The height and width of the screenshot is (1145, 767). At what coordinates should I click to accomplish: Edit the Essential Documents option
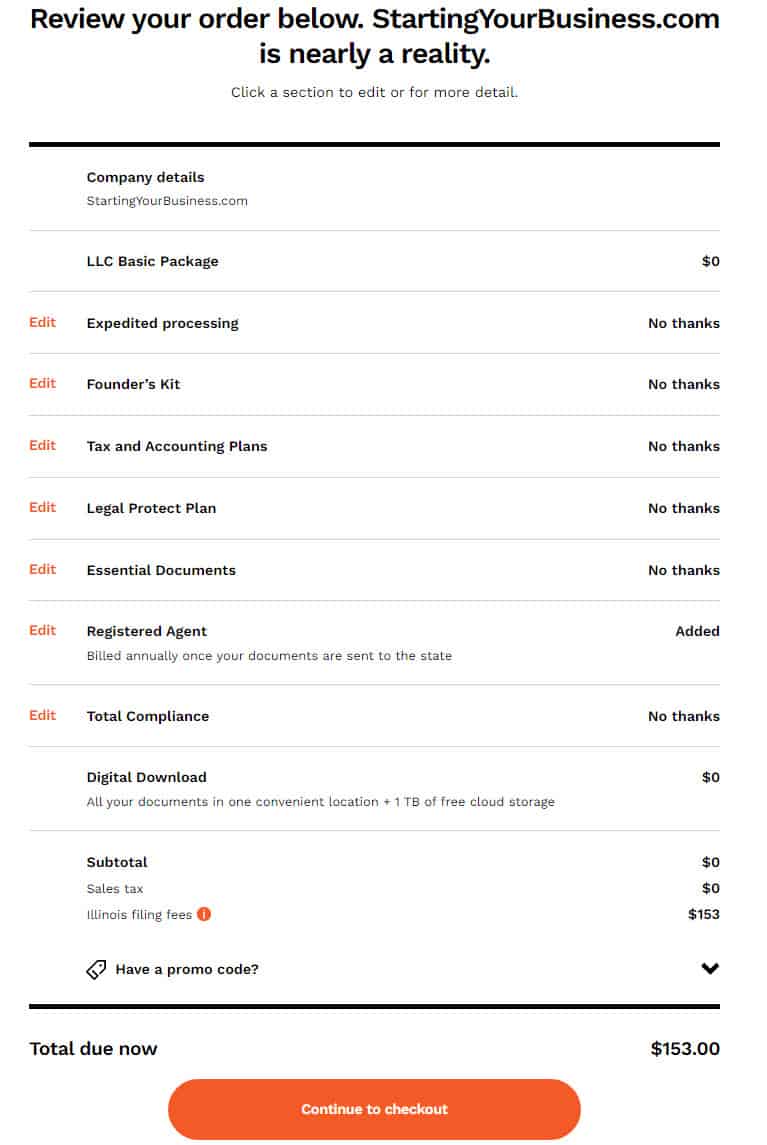pos(41,569)
